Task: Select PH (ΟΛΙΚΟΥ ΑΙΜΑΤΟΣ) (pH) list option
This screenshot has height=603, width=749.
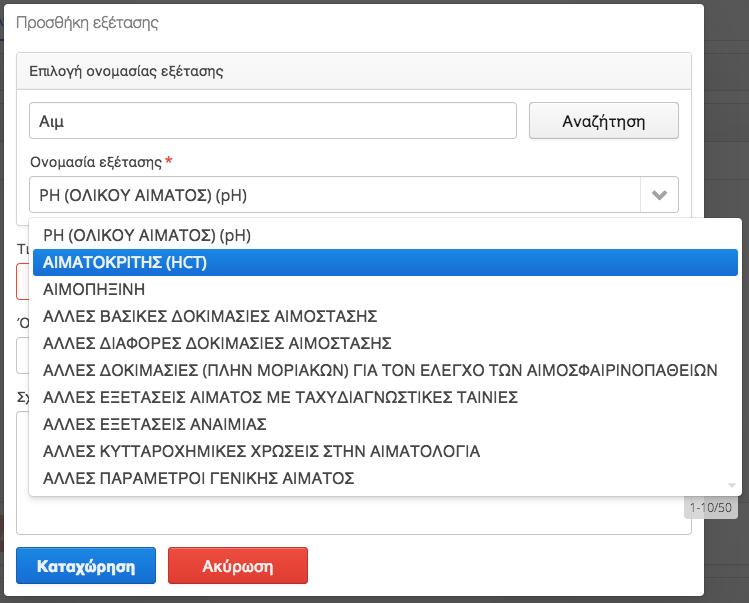Action: tap(385, 235)
